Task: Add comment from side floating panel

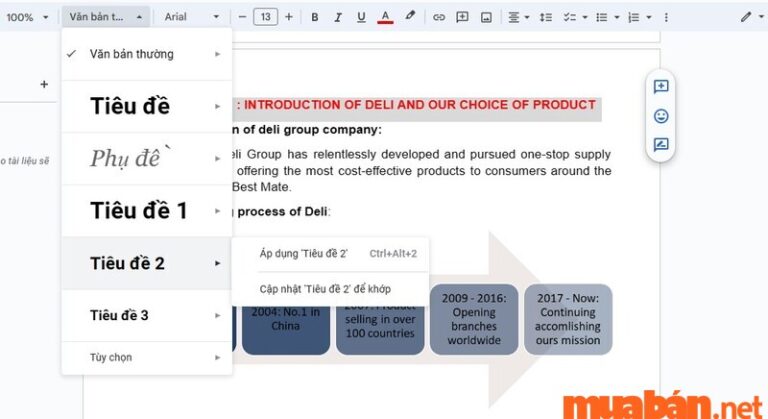Action: pyautogui.click(x=661, y=87)
